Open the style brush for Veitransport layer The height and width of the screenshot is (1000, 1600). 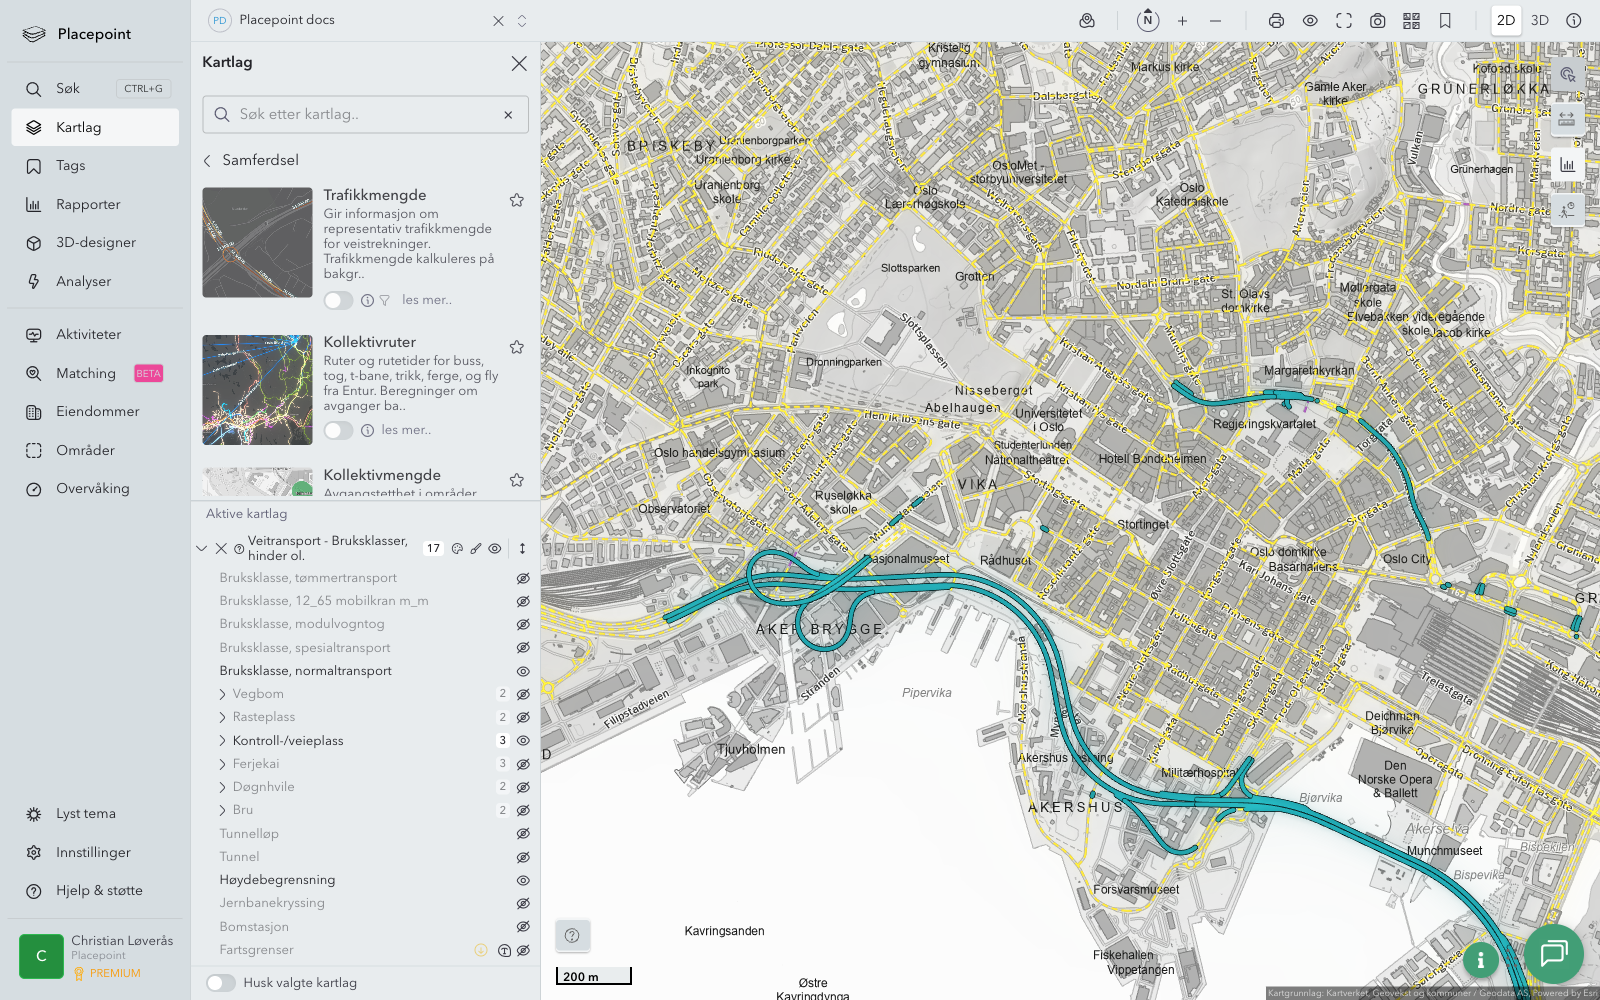click(476, 548)
